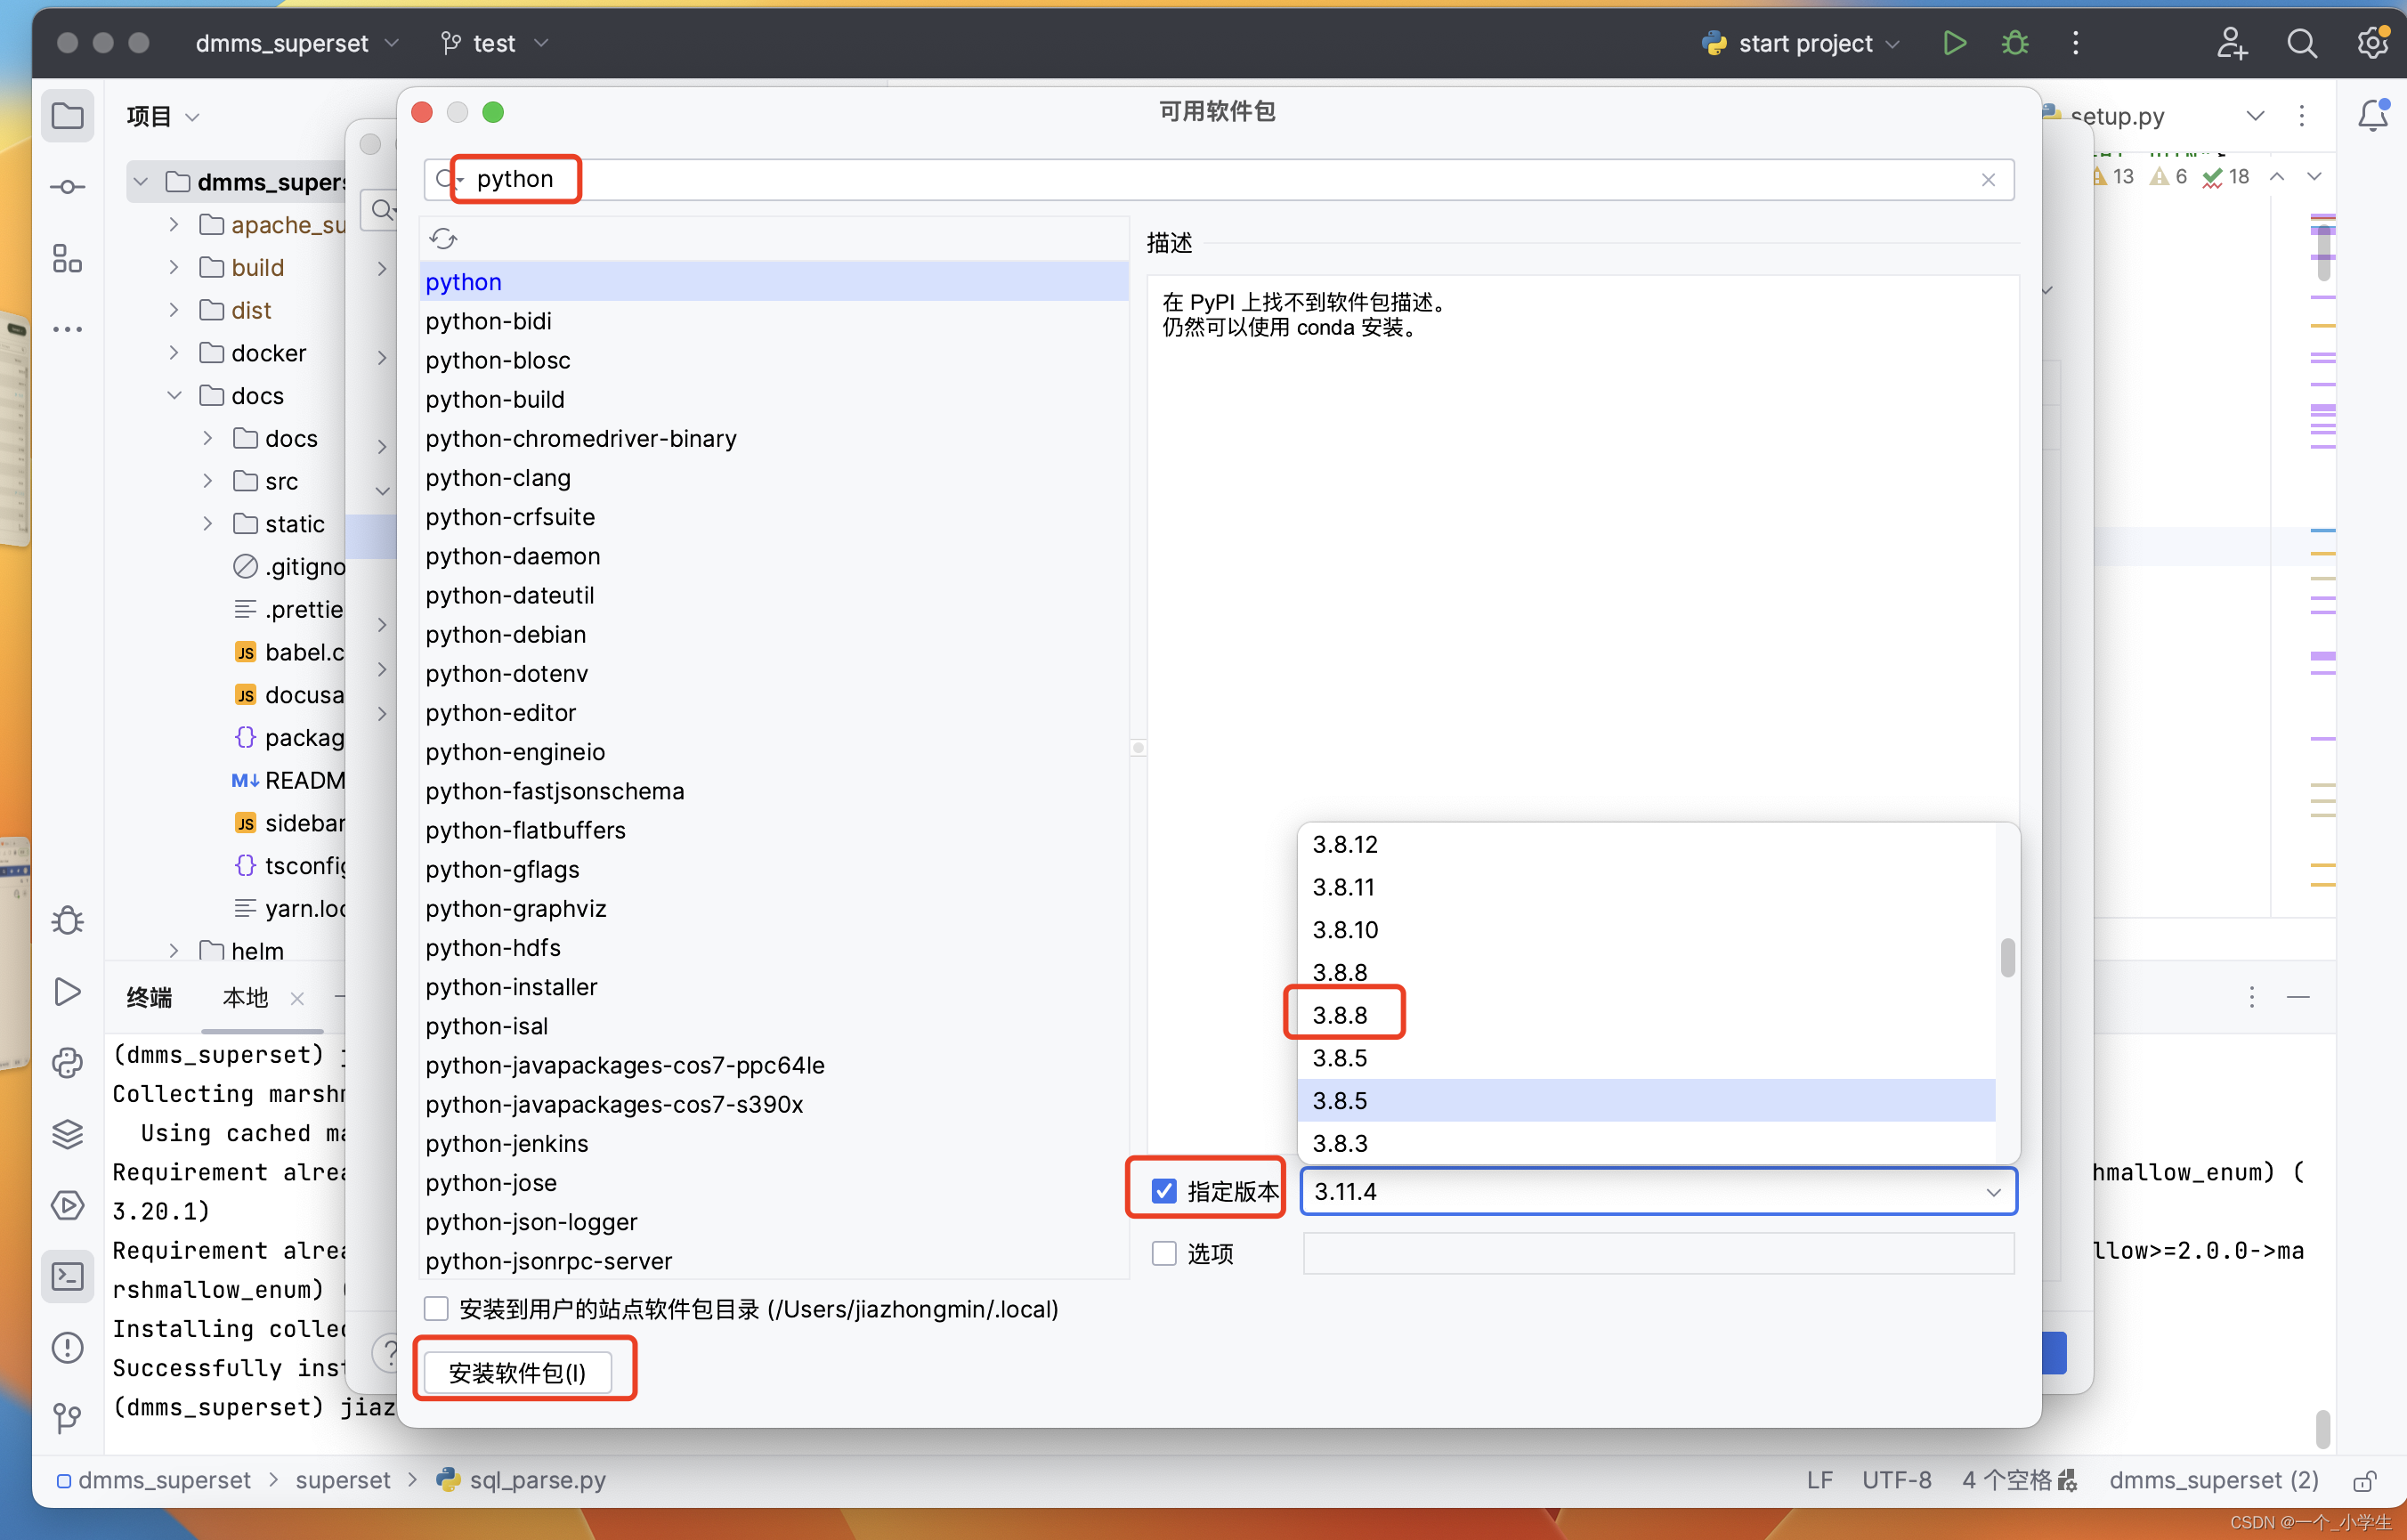Open the Python Packages tool window

pyautogui.click(x=67, y=1062)
